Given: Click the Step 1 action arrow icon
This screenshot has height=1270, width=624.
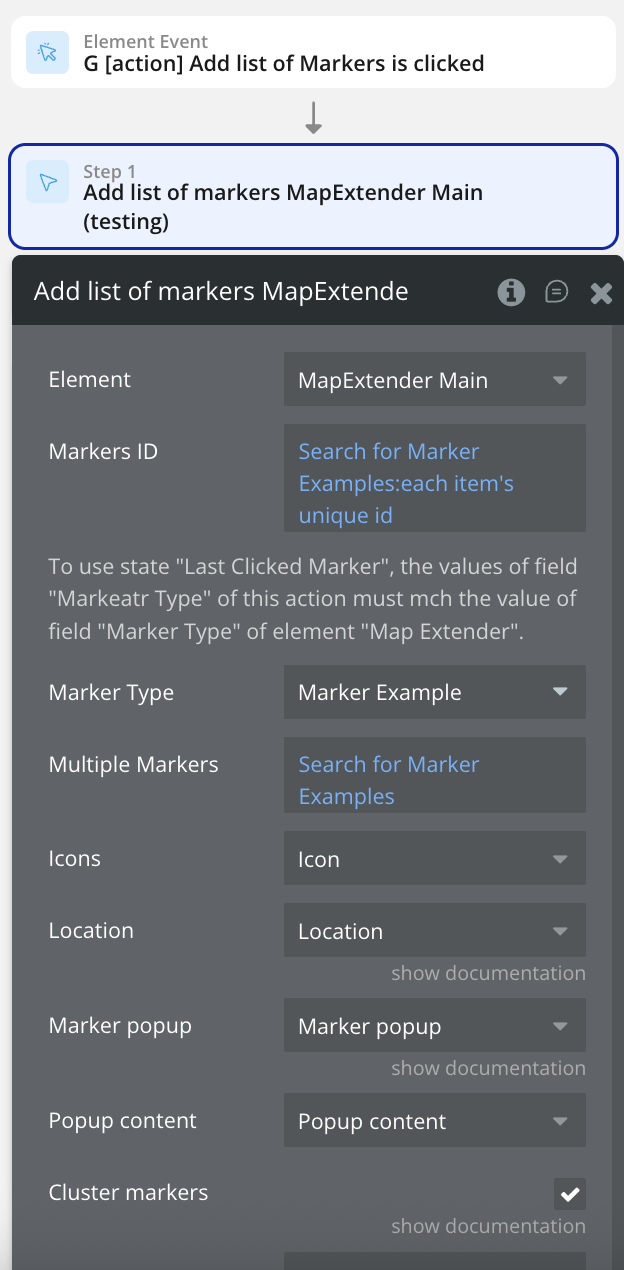Looking at the screenshot, I should [47, 182].
